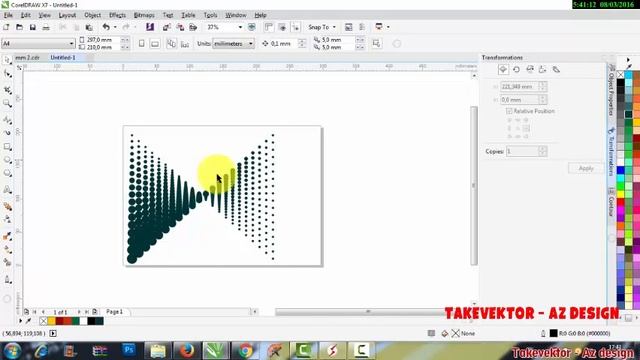
Task: Toggle Show guidelines button
Action: (x=296, y=27)
